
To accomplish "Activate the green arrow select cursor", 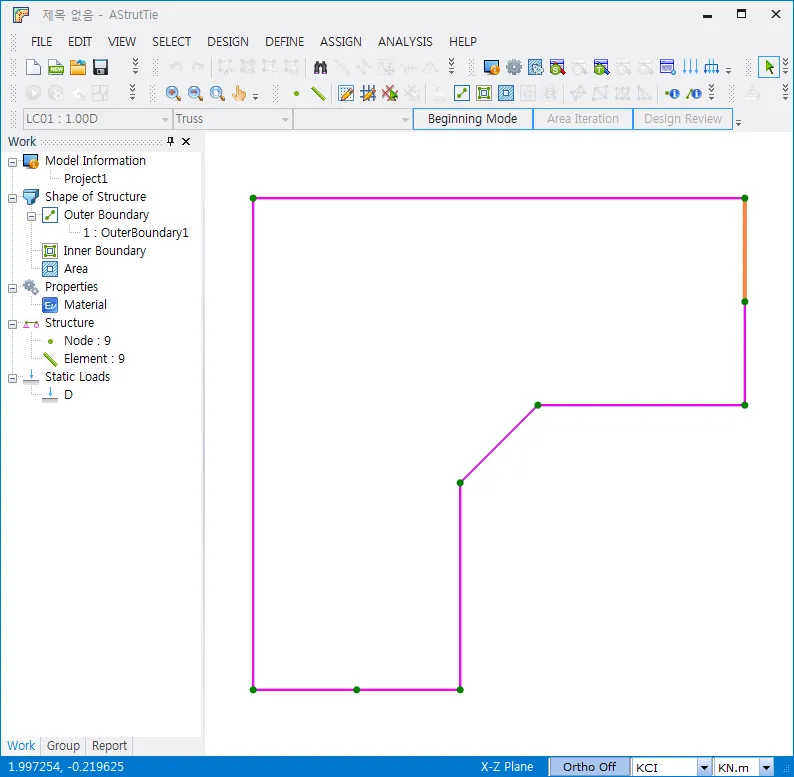I will tap(769, 67).
